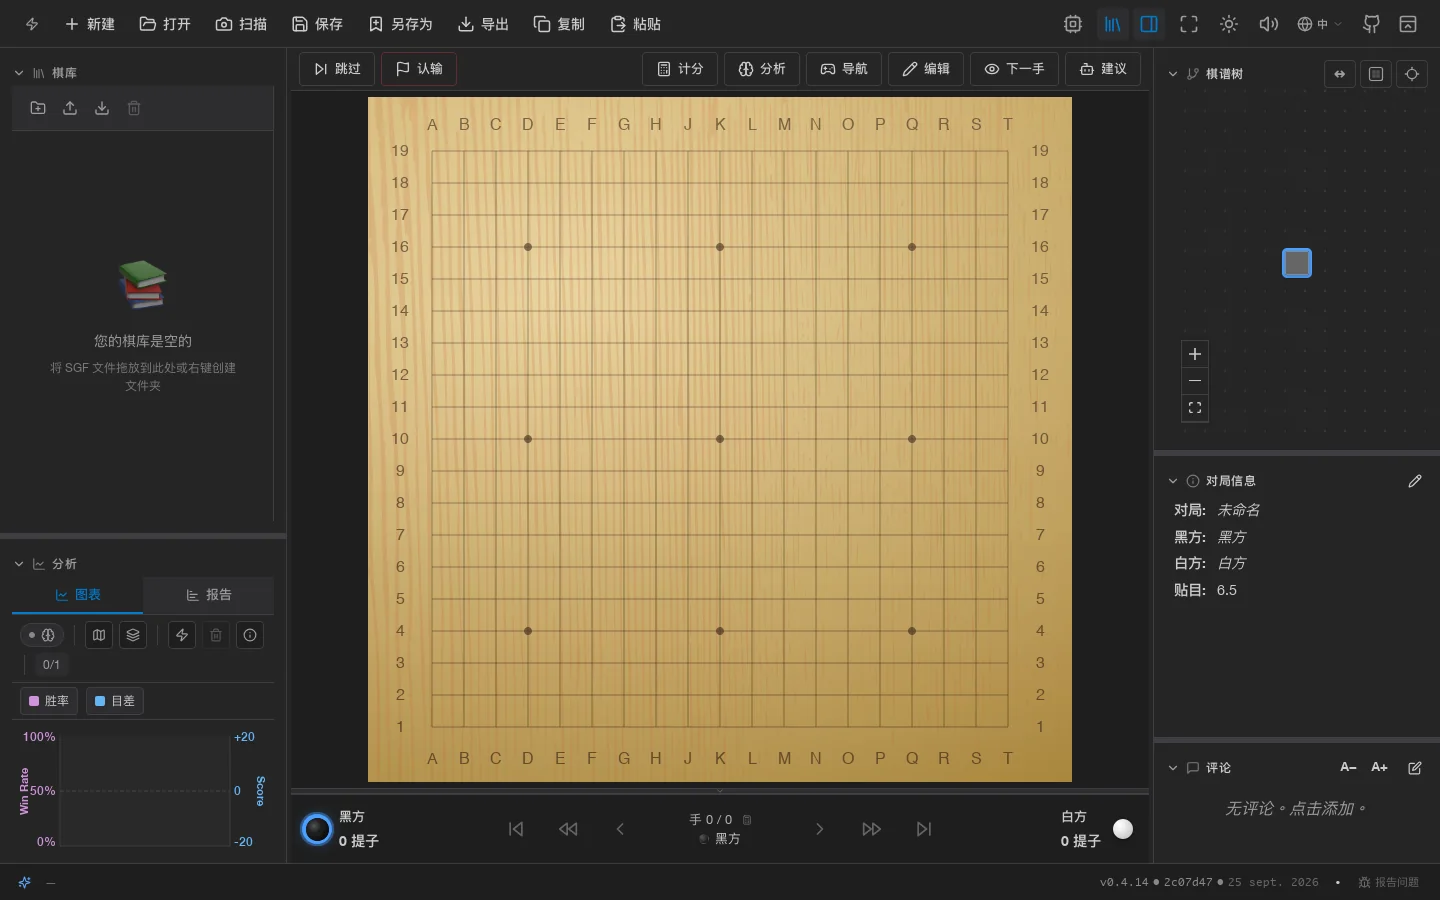Toggle the library panel icon in top bar
Viewport: 1440px width, 900px height.
click(x=1112, y=24)
